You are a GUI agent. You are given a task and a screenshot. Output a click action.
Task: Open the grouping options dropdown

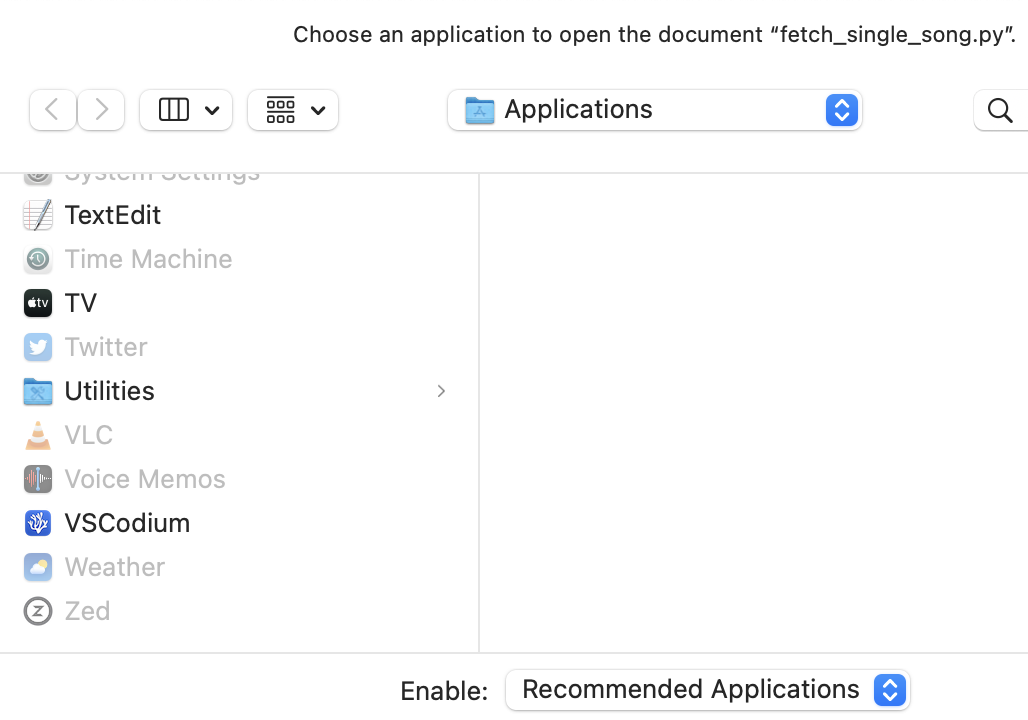[x=293, y=109]
